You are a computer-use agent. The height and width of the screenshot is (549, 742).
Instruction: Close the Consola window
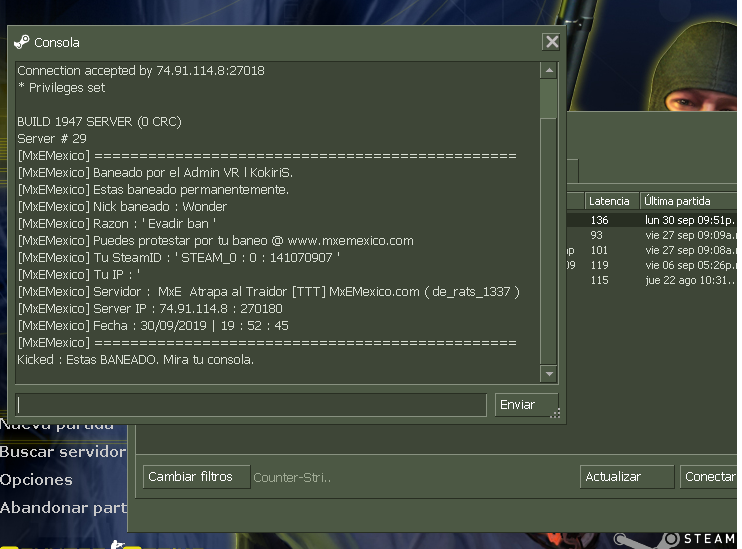click(x=551, y=42)
